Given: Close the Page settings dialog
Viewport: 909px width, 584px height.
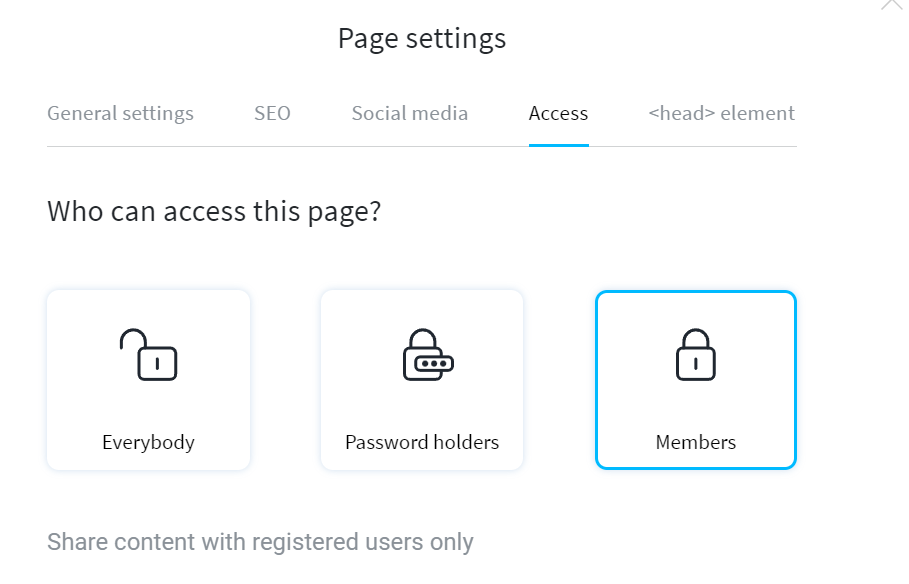Looking at the screenshot, I should point(893,6).
